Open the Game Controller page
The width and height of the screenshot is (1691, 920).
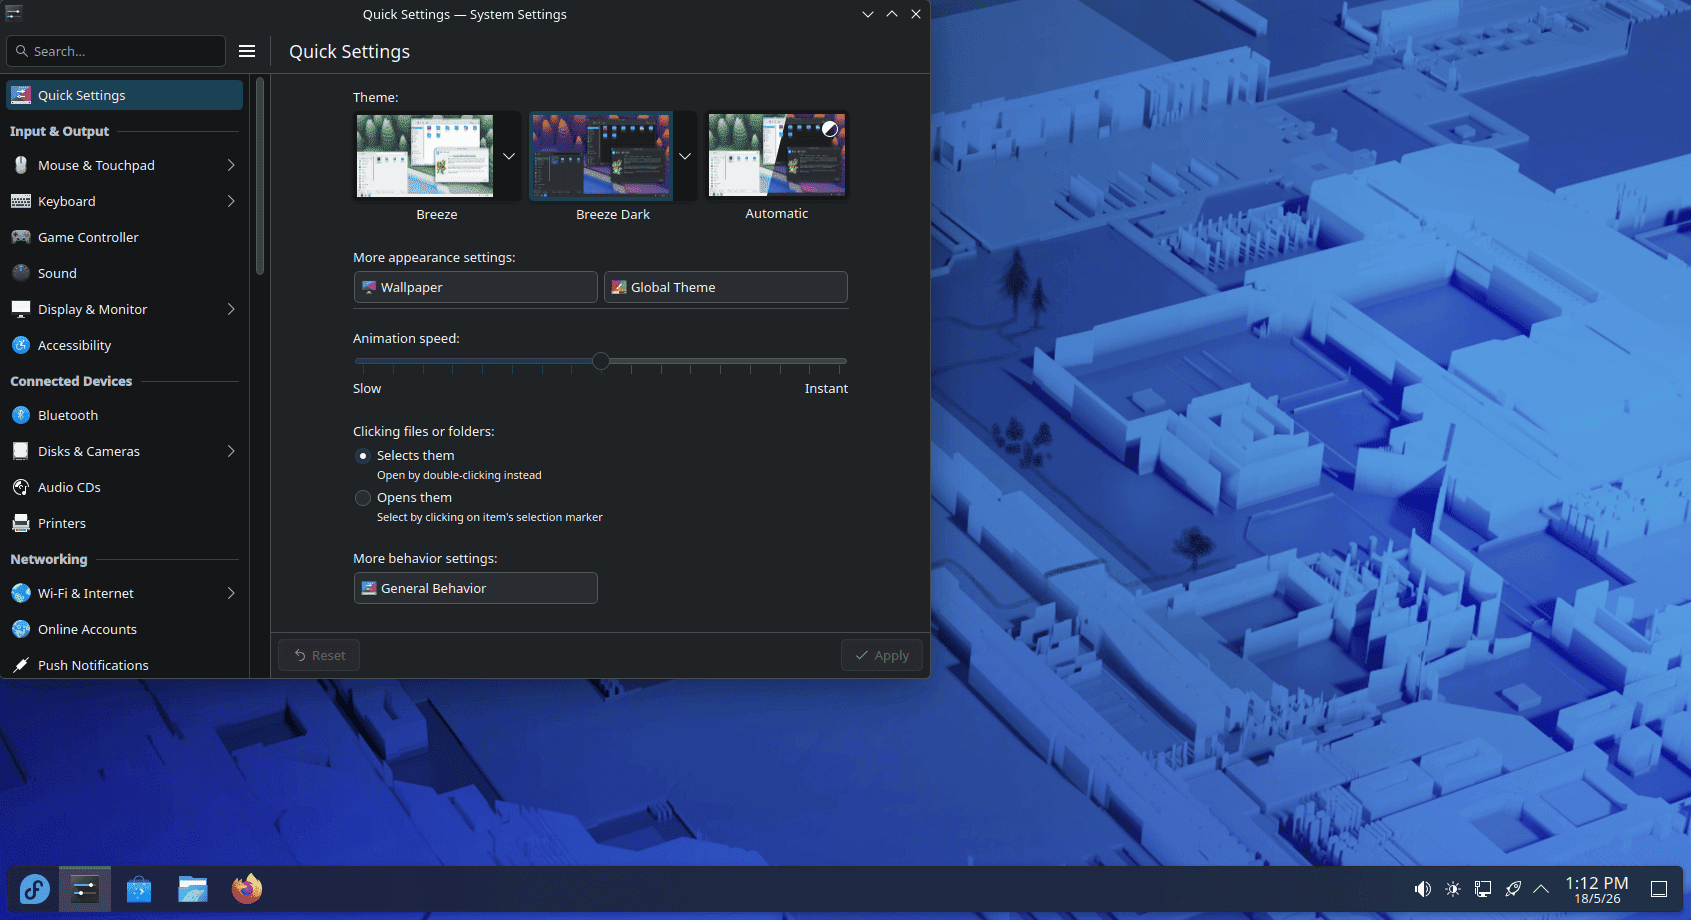pyautogui.click(x=124, y=237)
